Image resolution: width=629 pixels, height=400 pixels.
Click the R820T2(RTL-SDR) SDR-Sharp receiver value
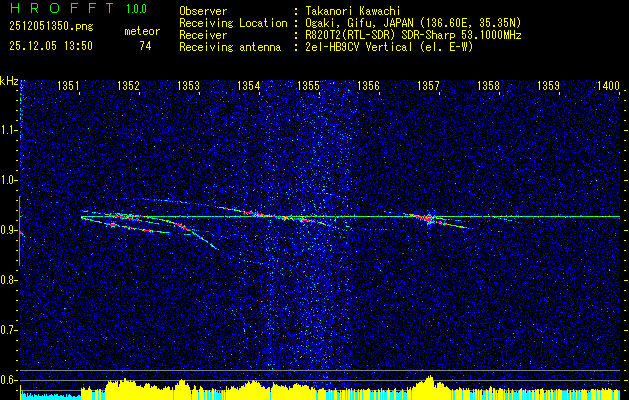(413, 35)
